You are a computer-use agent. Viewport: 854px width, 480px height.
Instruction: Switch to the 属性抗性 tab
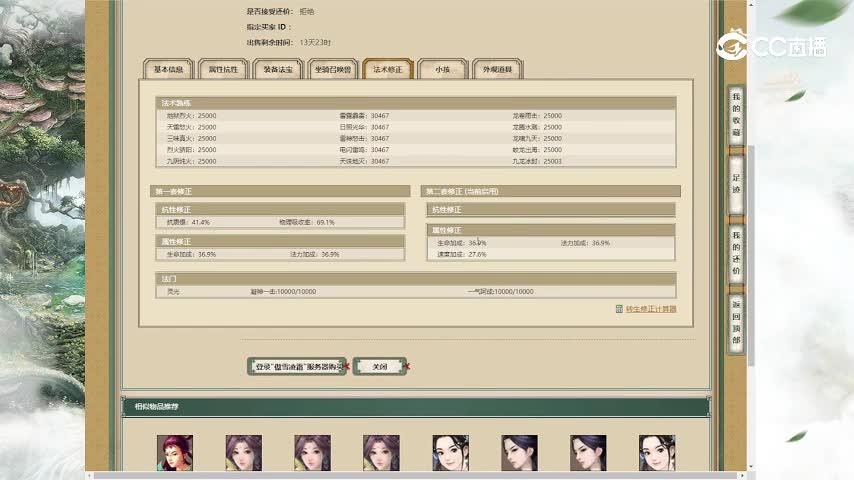click(222, 70)
